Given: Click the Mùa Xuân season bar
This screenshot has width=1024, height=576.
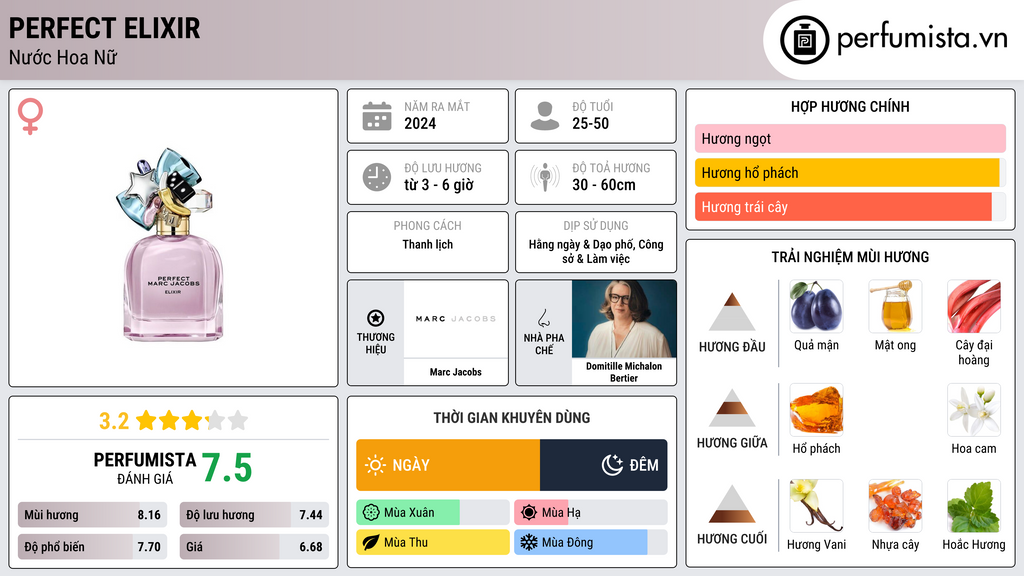Looking at the screenshot, I should click(x=433, y=513).
